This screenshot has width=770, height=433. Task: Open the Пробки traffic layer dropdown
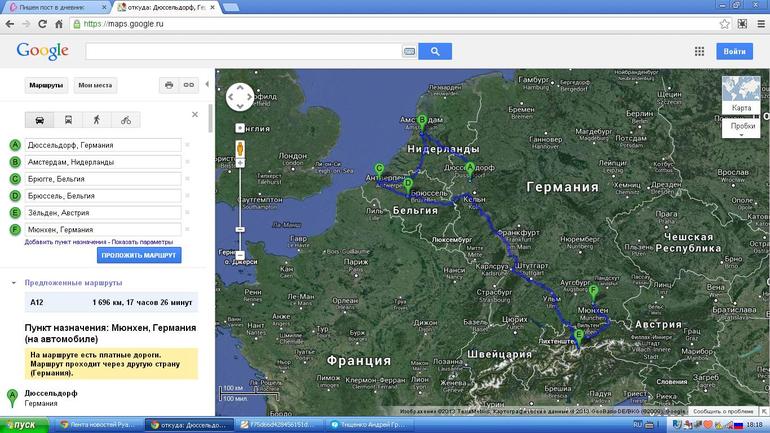[741, 129]
